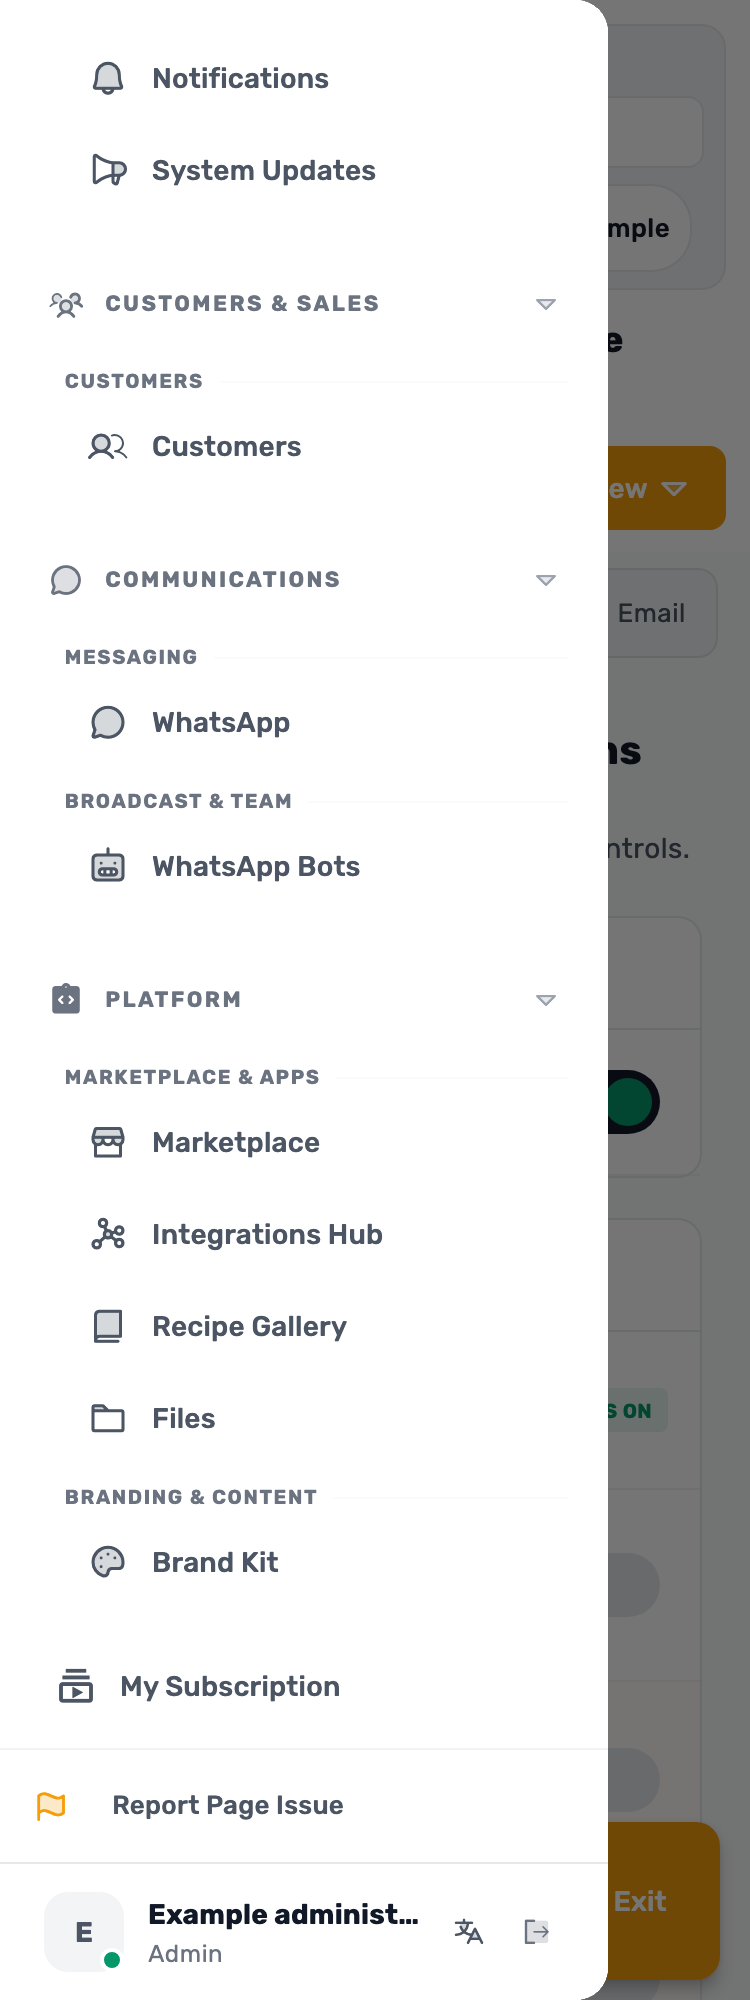
Task: Toggle the green switch behind the sidebar
Action: pos(632,1102)
